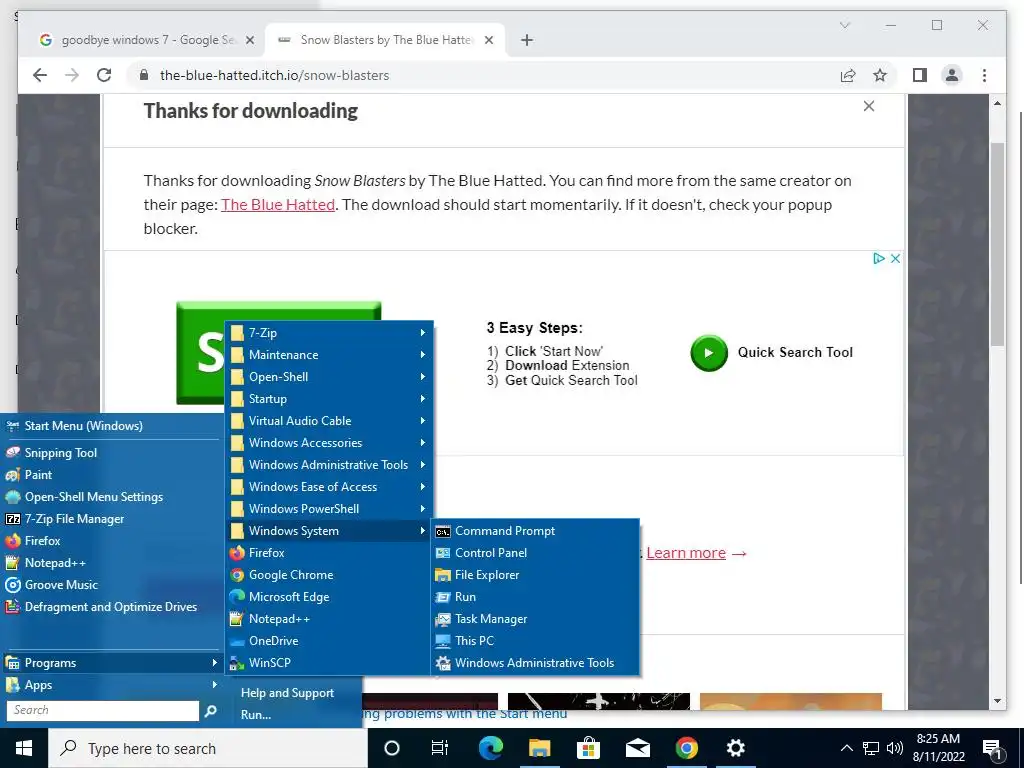1024x768 pixels.
Task: Expand the Windows PowerShell folder
Action: pos(328,509)
